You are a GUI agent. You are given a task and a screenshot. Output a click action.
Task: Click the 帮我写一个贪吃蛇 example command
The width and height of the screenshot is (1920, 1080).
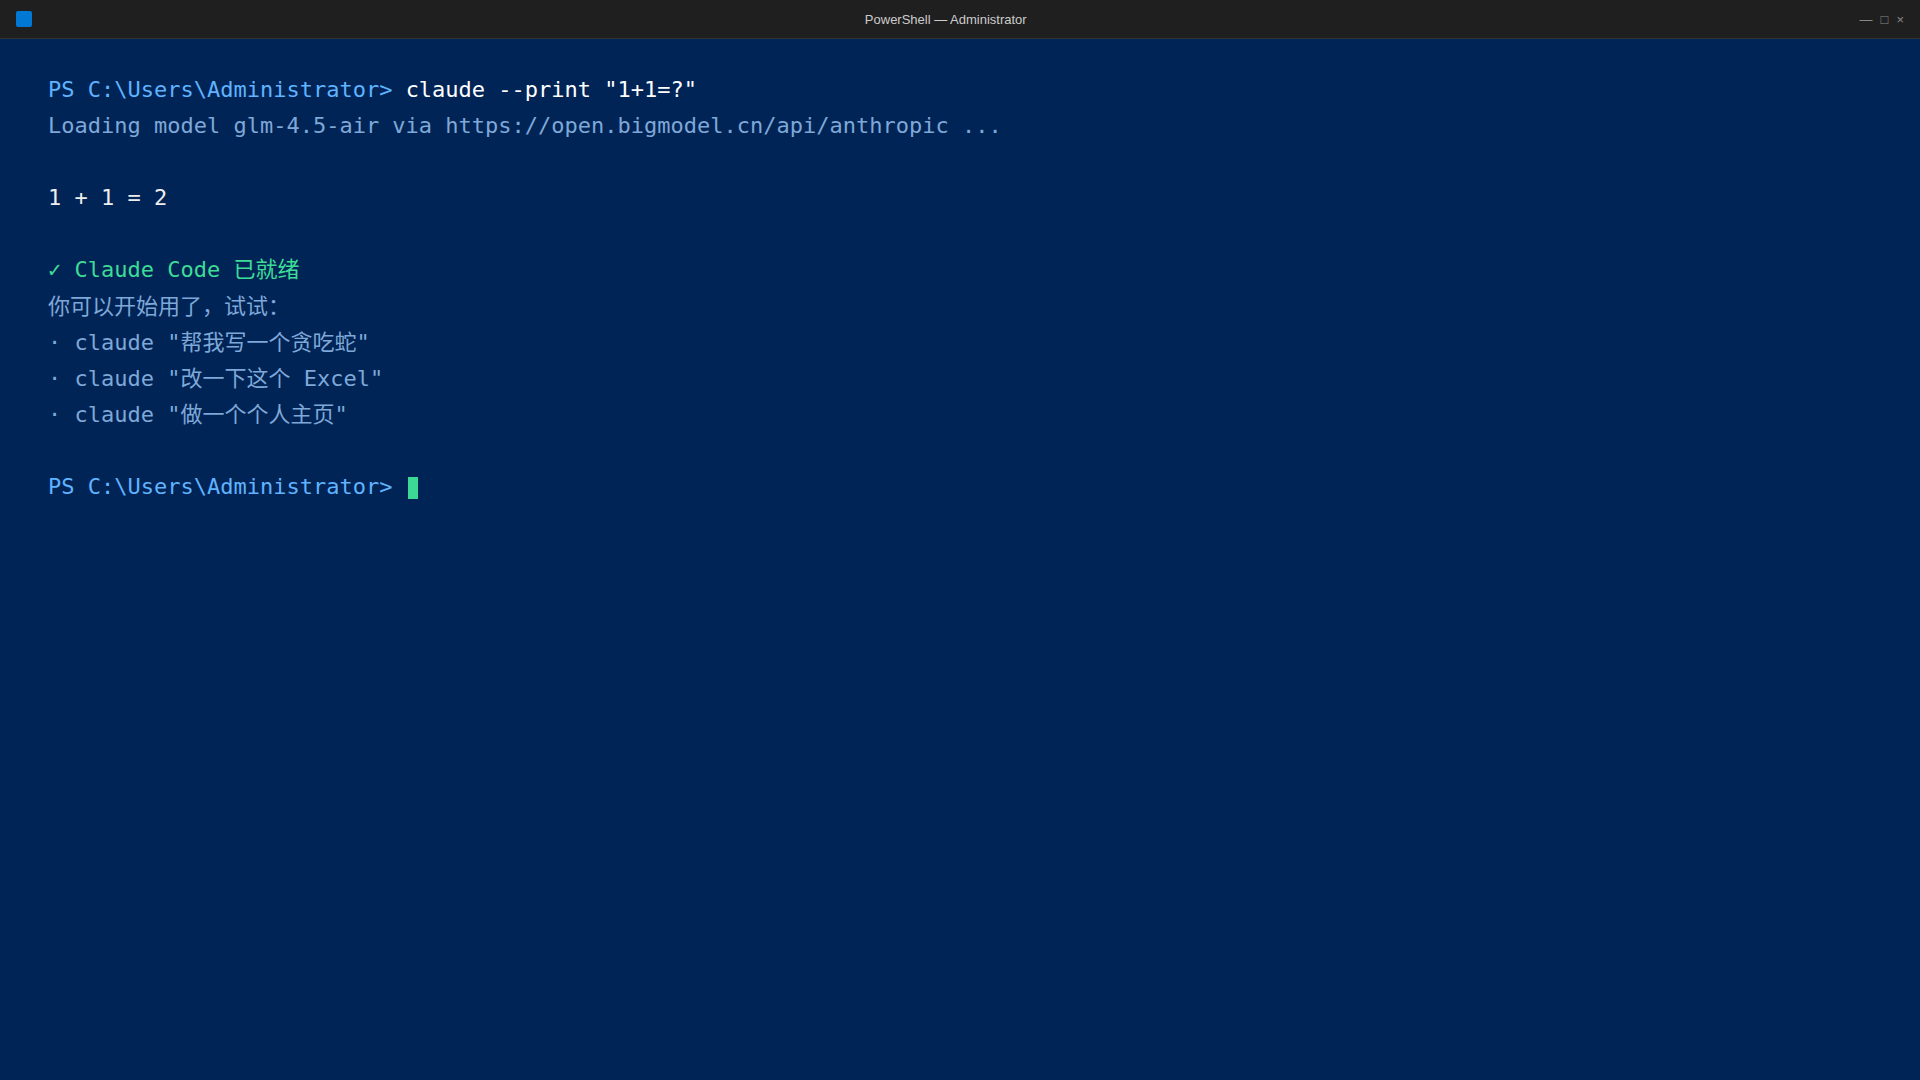(x=222, y=343)
